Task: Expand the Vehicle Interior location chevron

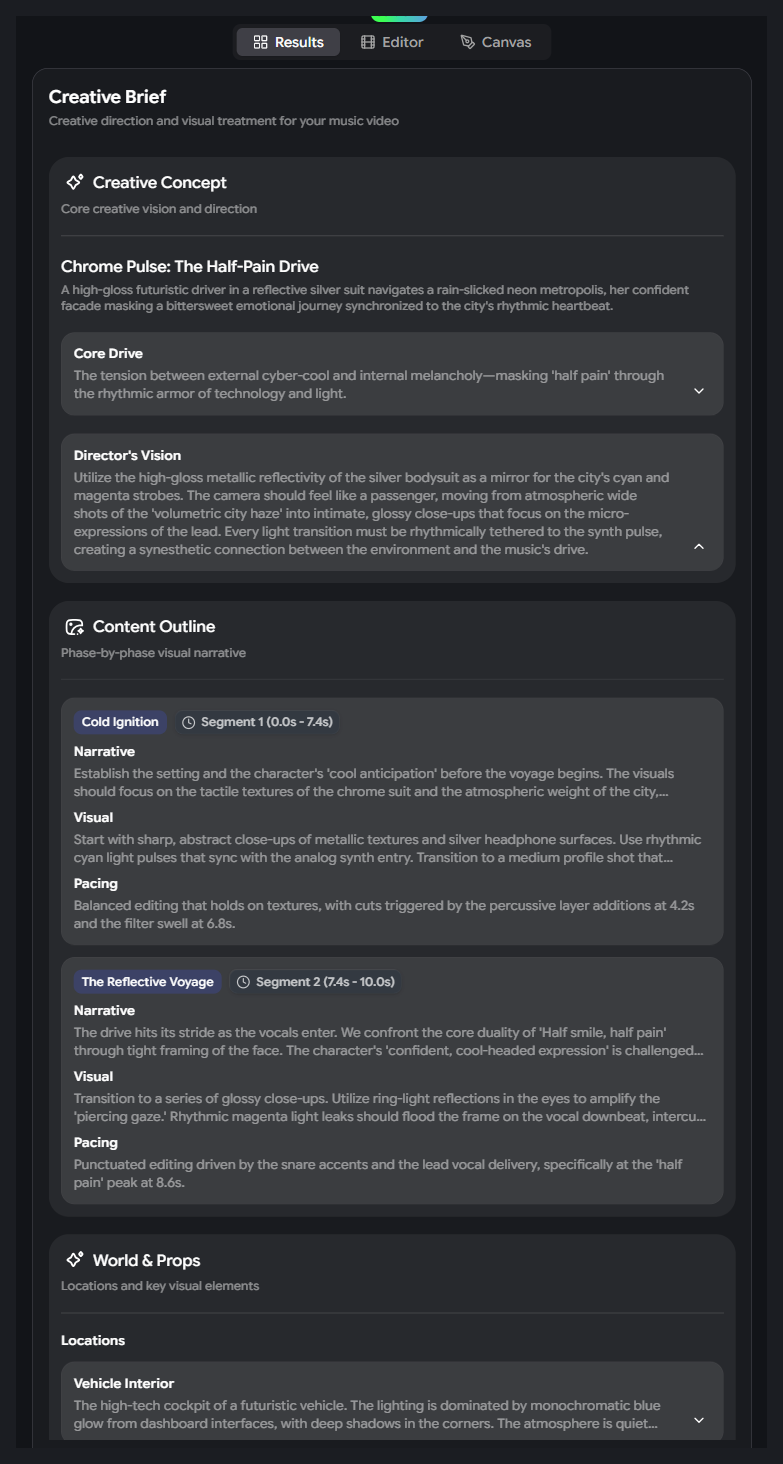Action: coord(699,1420)
